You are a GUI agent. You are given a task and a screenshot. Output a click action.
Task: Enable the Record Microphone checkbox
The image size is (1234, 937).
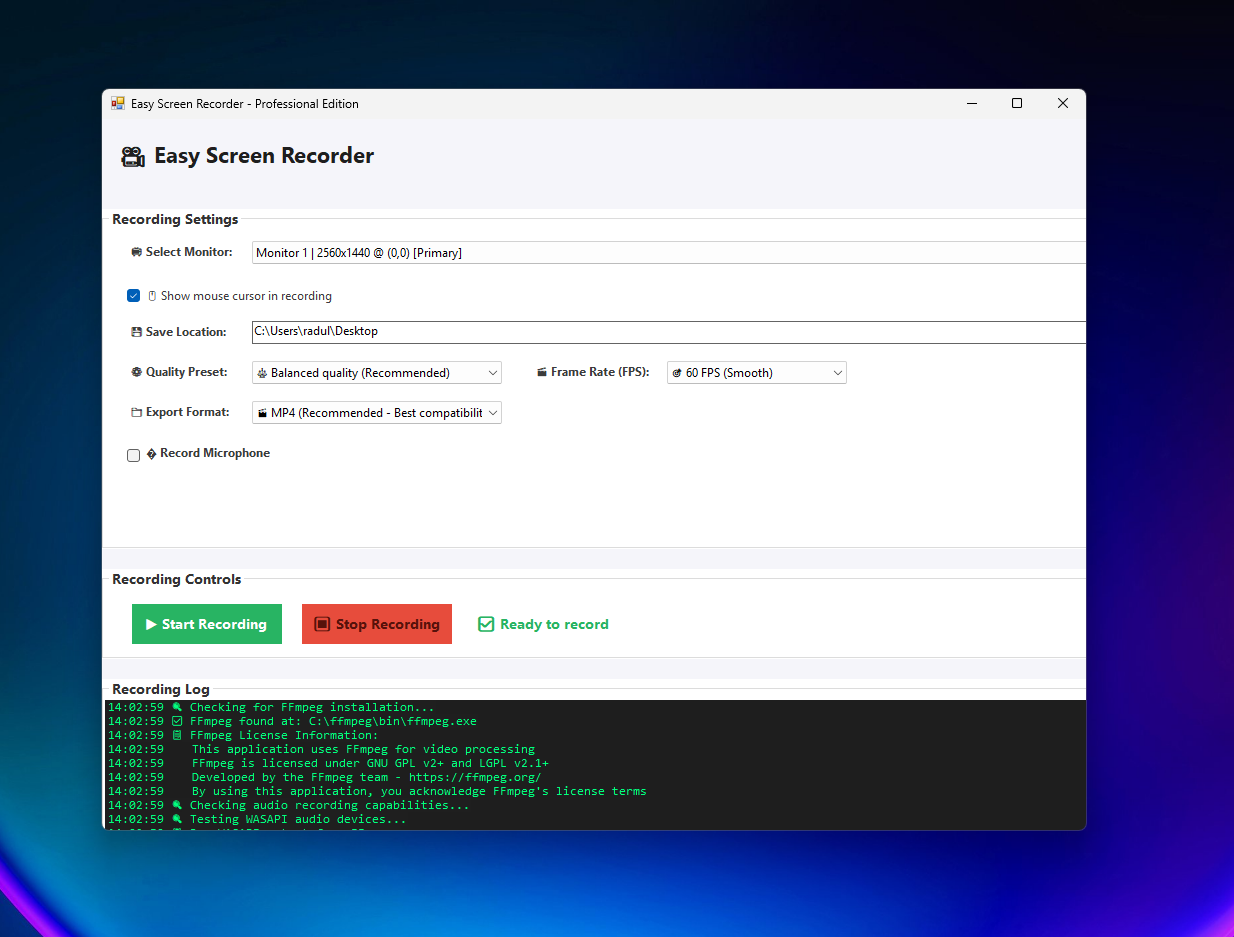point(133,455)
